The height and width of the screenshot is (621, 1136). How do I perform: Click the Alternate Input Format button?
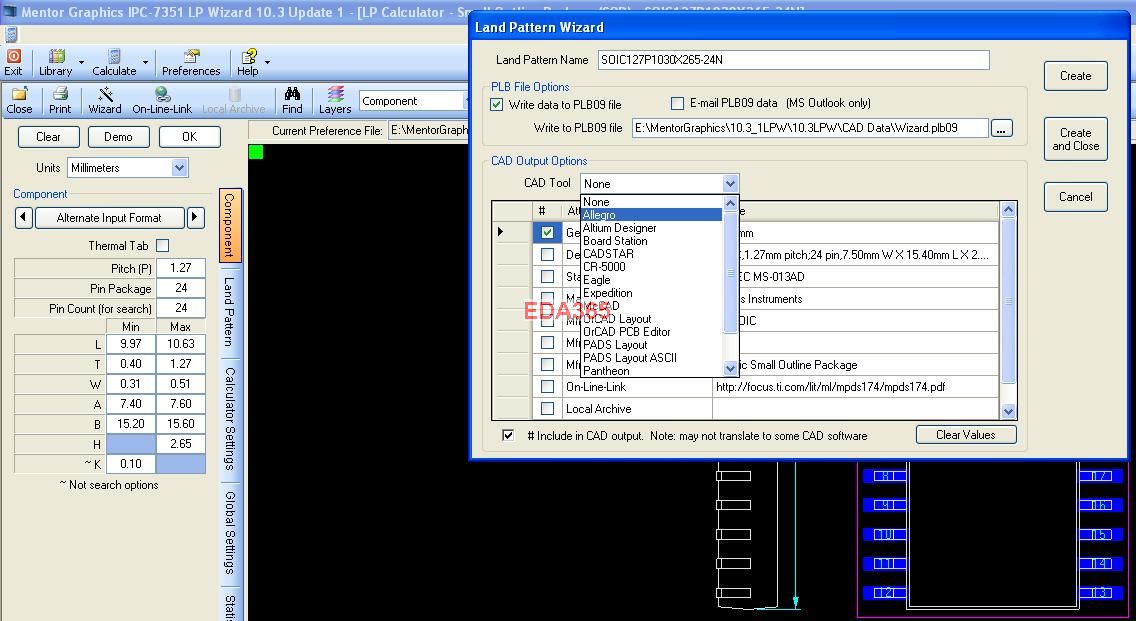pos(109,217)
